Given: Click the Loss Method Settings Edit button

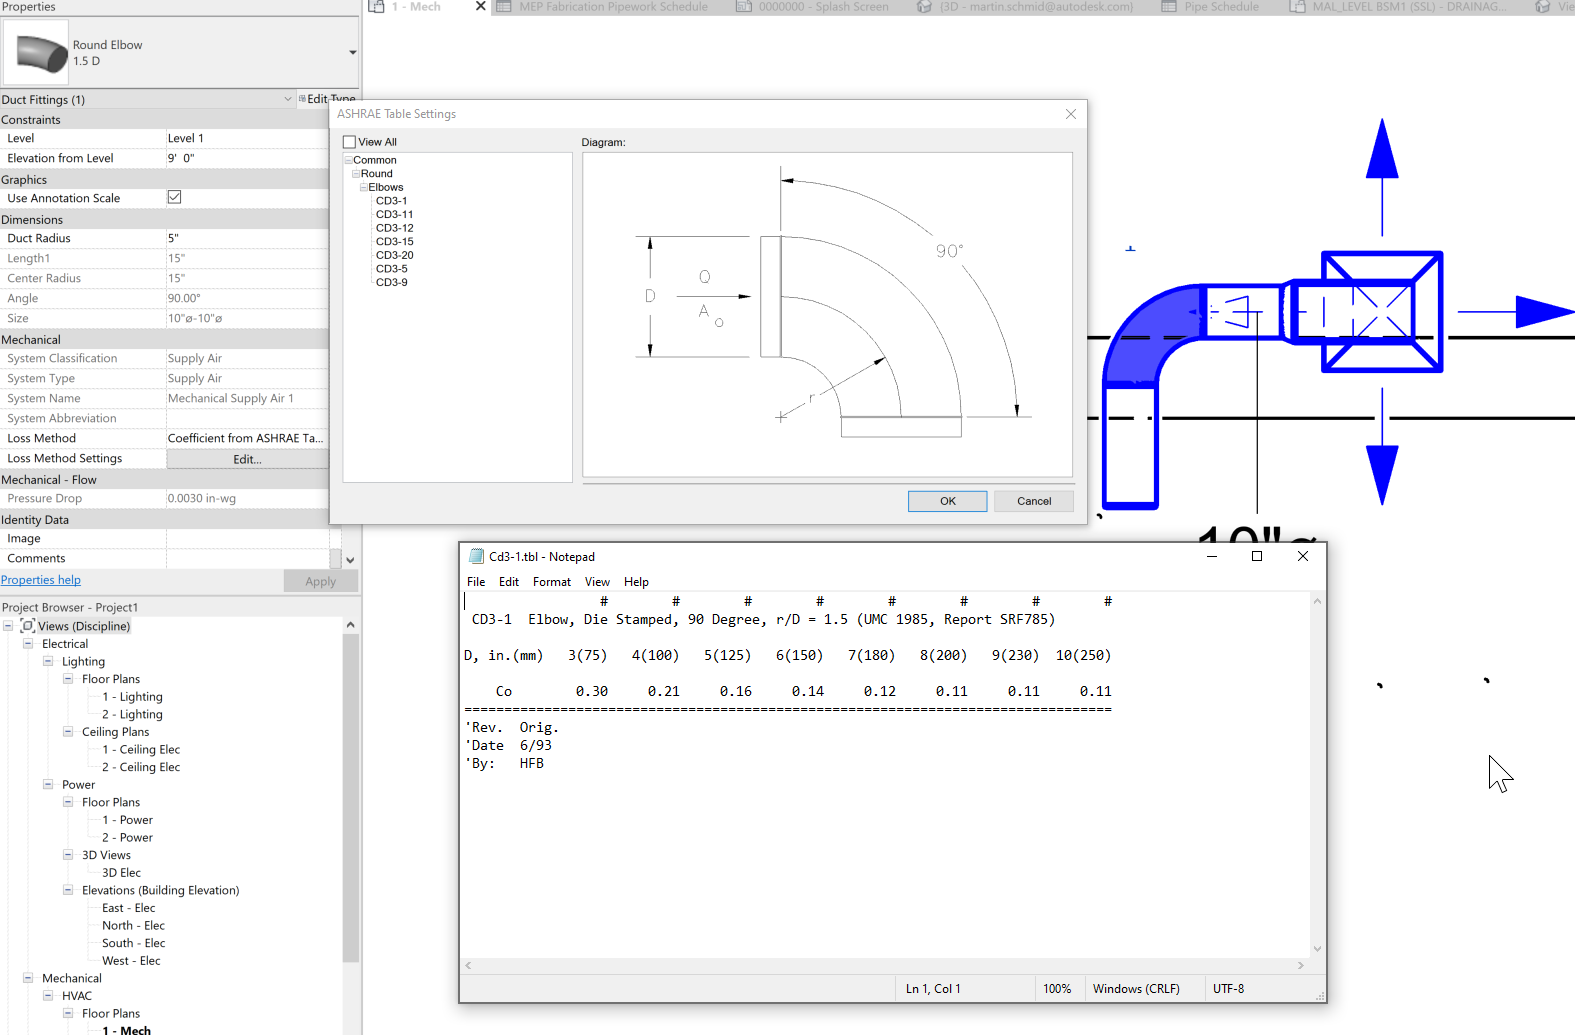Looking at the screenshot, I should 247,459.
